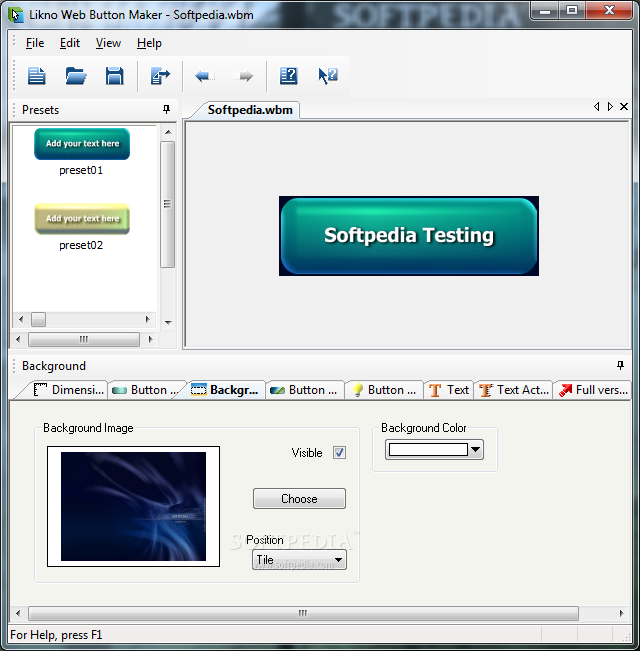The height and width of the screenshot is (651, 640).
Task: Pin the Presets panel
Action: tap(166, 109)
